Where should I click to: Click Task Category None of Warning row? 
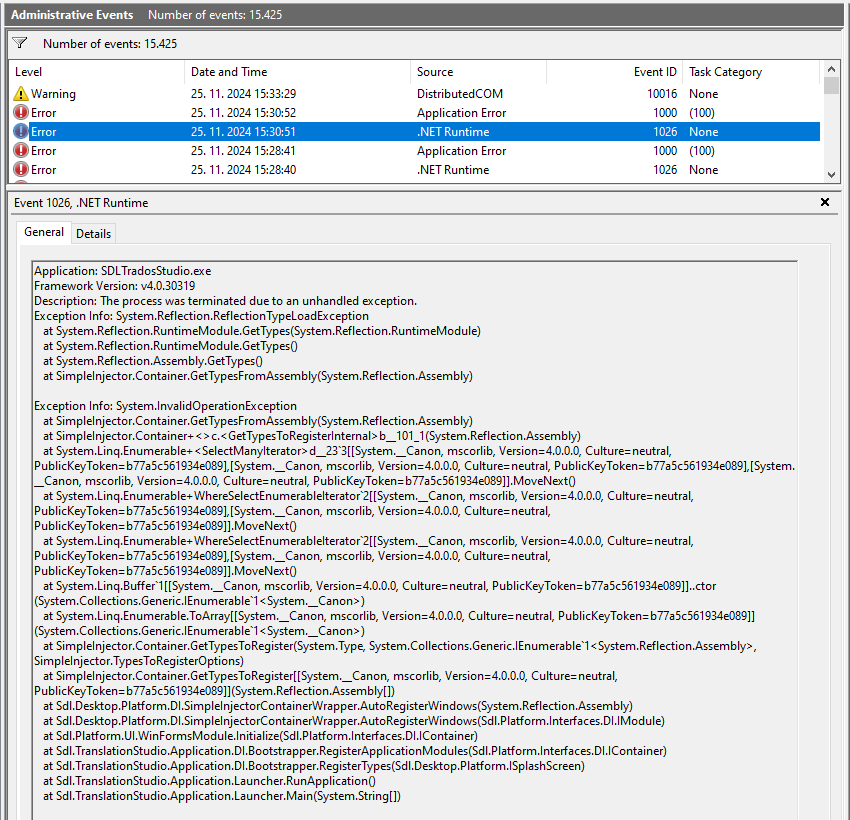[704, 94]
